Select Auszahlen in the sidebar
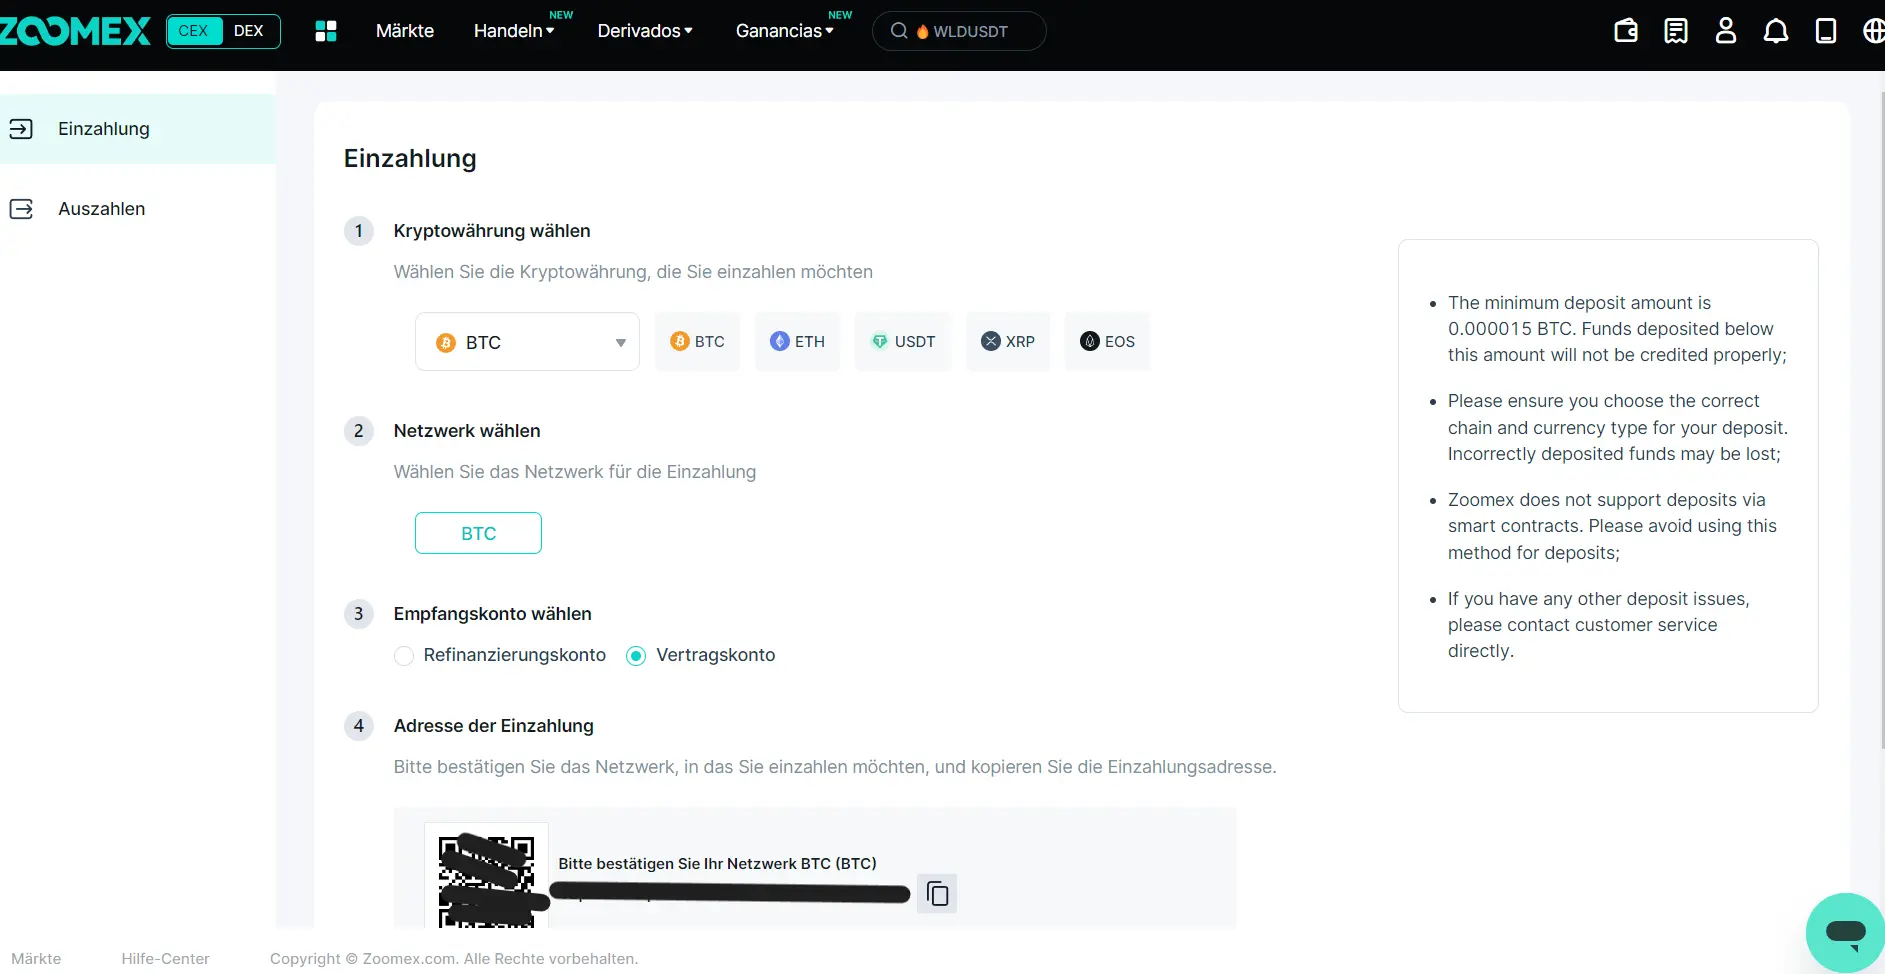1885x974 pixels. tap(138, 209)
